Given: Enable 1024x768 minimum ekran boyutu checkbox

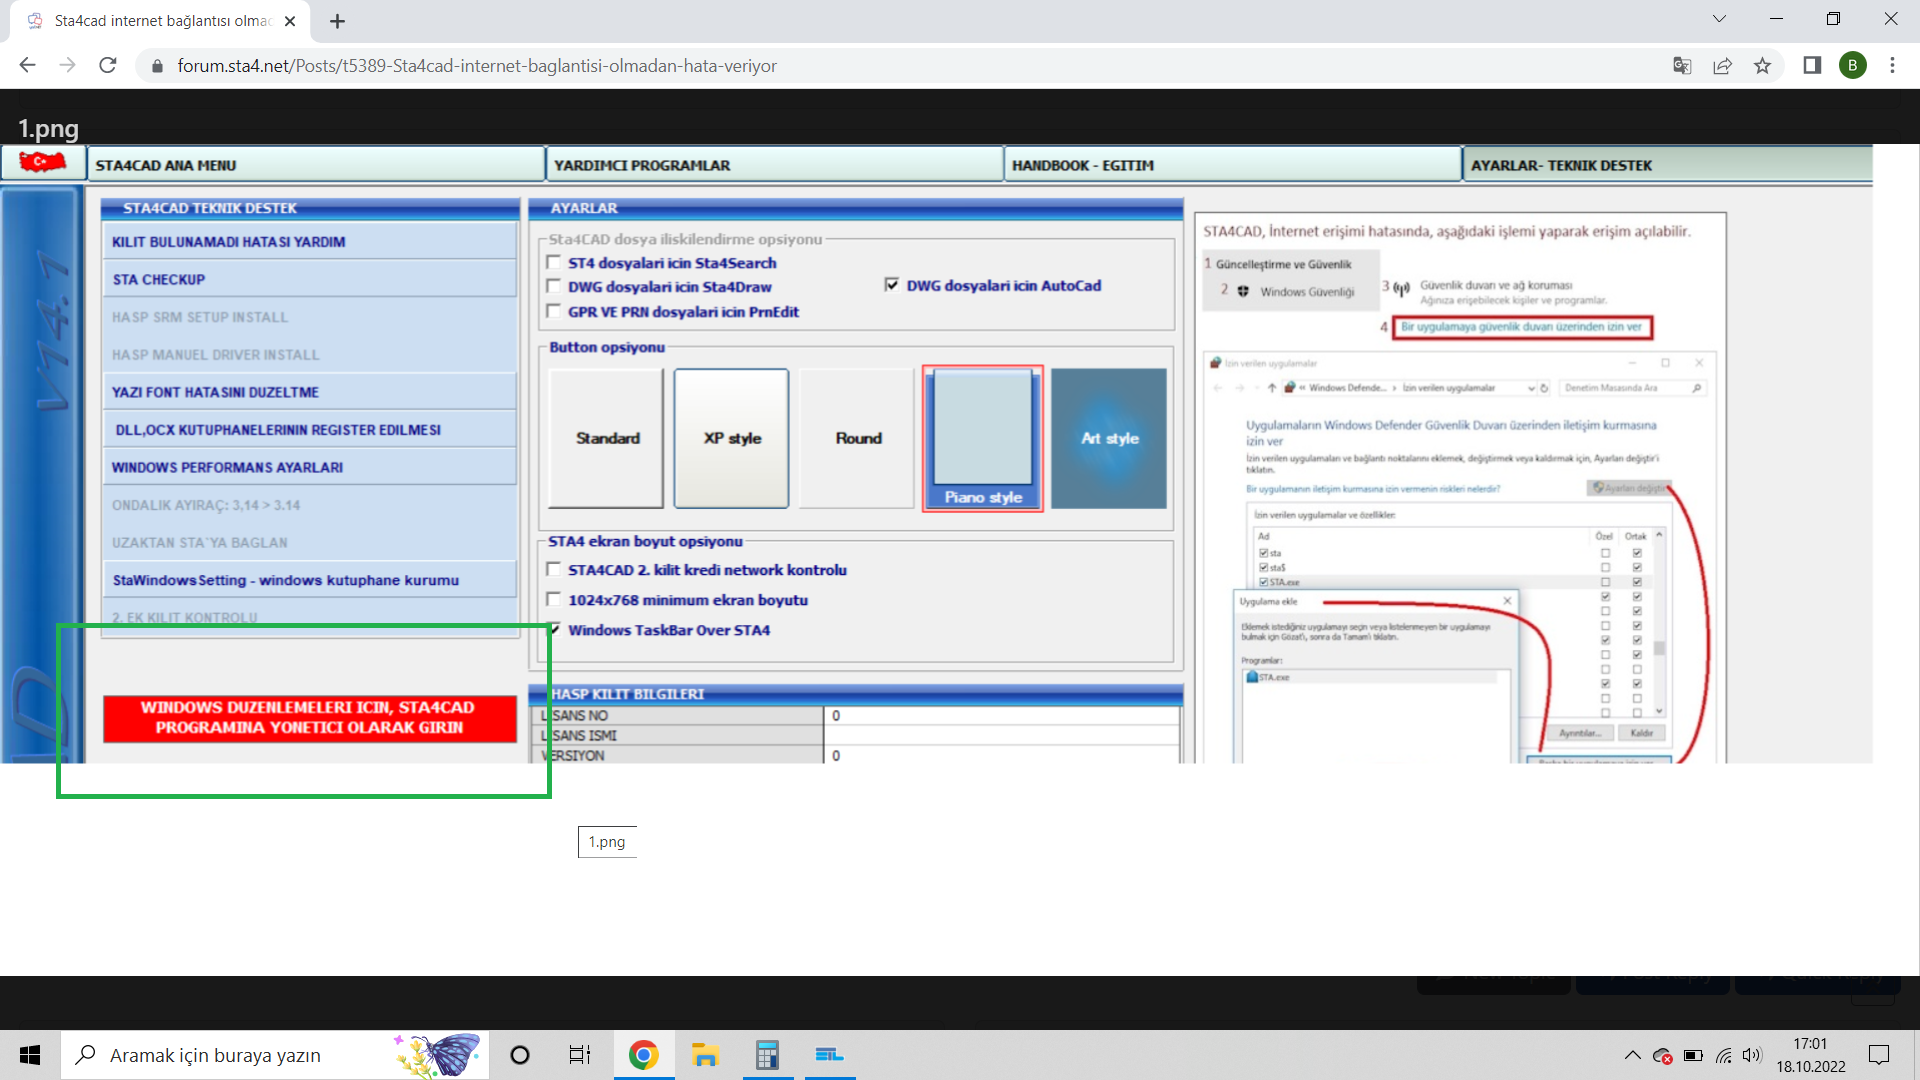Looking at the screenshot, I should (x=554, y=600).
